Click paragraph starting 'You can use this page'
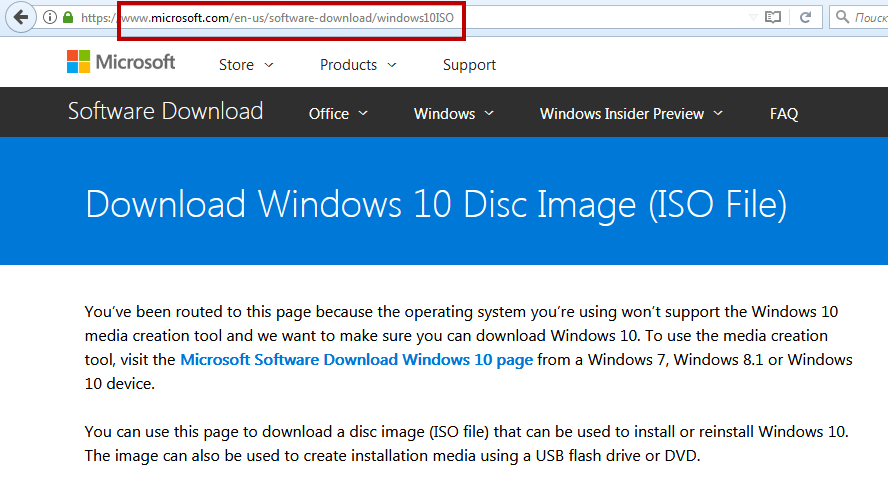The image size is (888, 503). pyautogui.click(x=467, y=444)
